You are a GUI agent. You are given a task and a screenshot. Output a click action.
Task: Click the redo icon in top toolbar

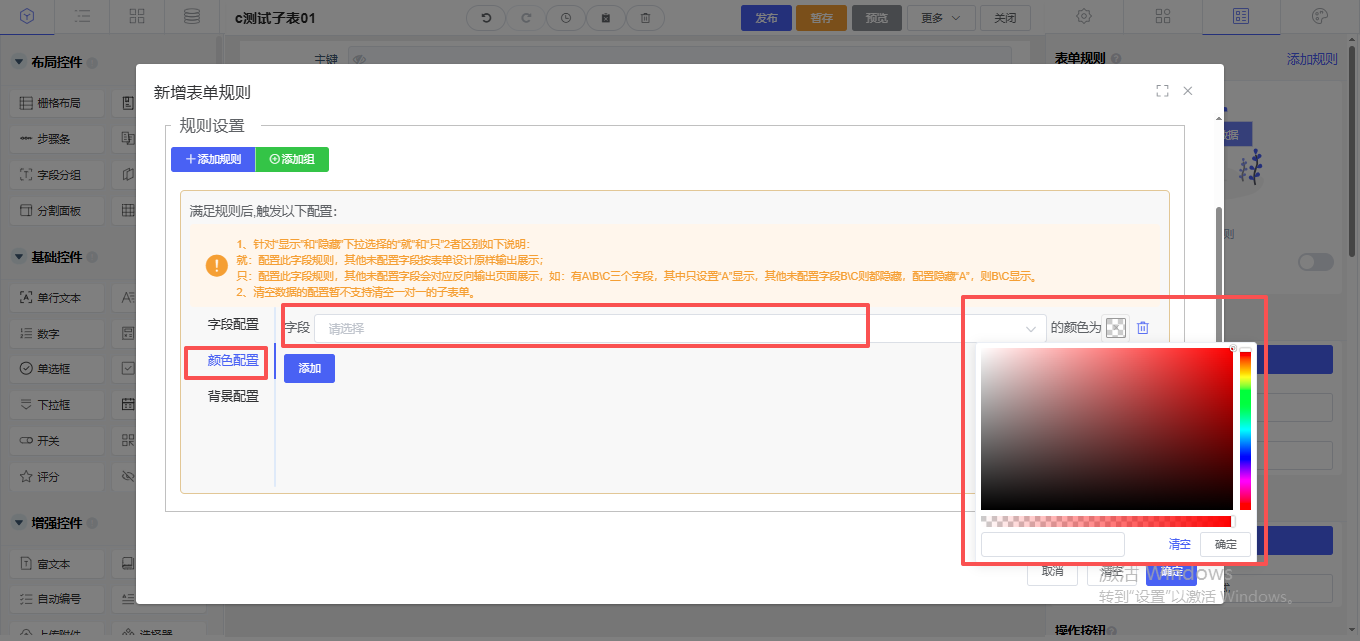click(x=526, y=18)
